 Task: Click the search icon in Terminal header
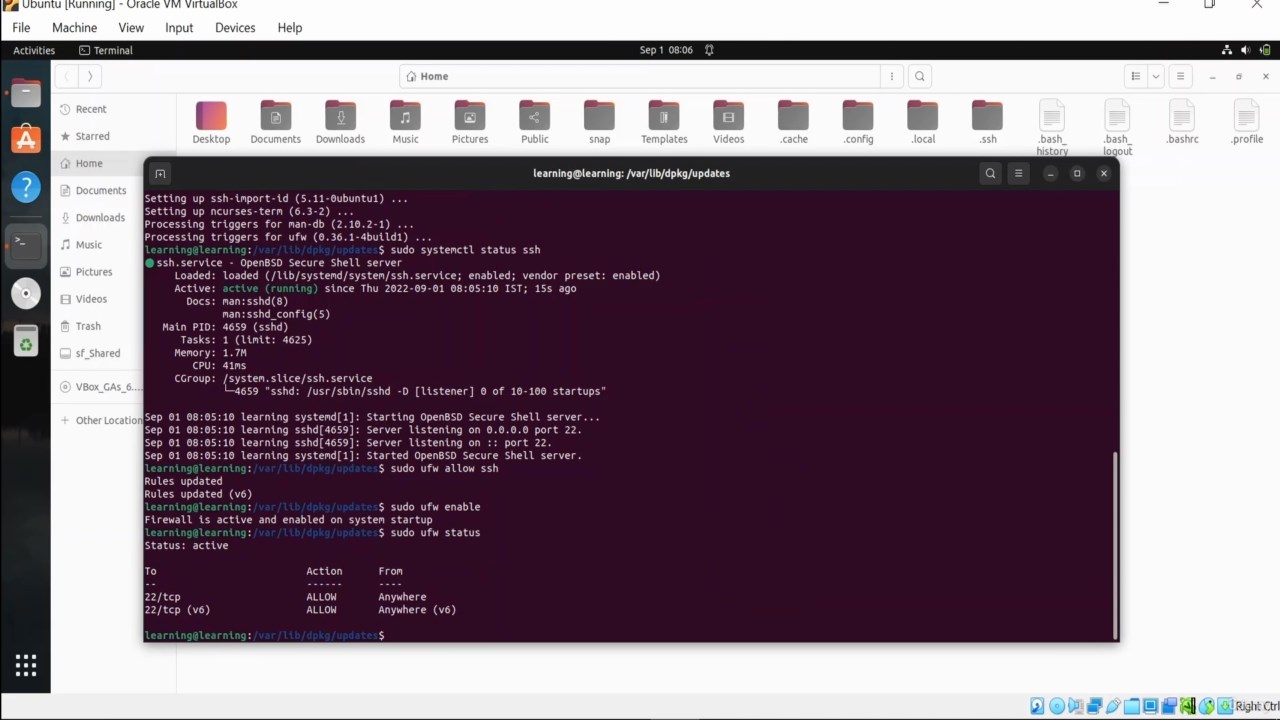click(x=990, y=173)
